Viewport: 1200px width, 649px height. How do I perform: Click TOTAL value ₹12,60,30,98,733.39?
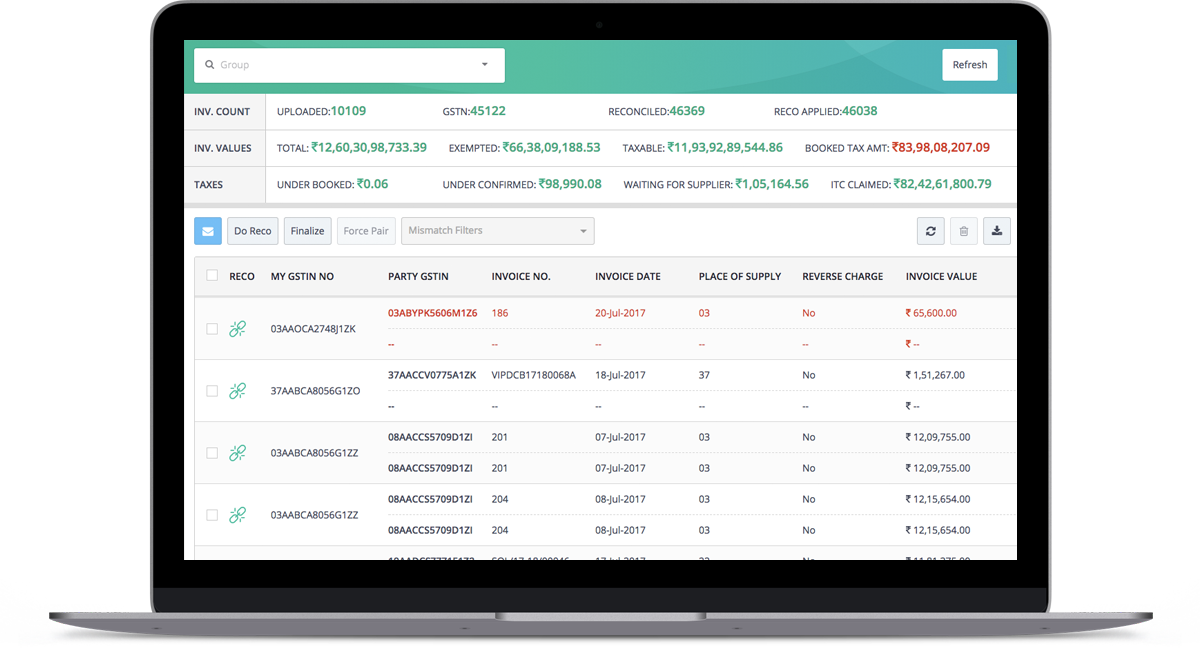coord(369,147)
